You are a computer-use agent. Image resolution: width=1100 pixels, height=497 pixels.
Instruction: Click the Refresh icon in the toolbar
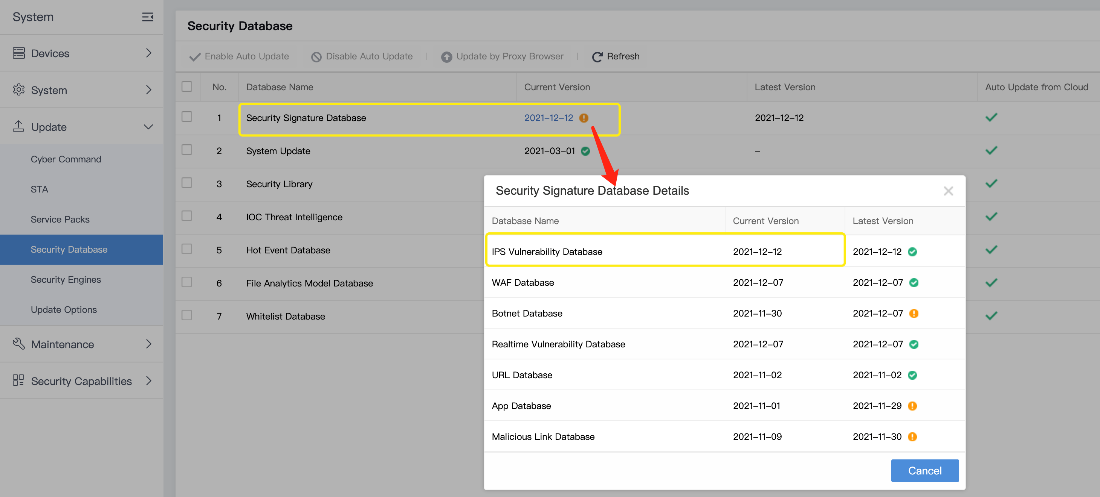click(x=598, y=57)
